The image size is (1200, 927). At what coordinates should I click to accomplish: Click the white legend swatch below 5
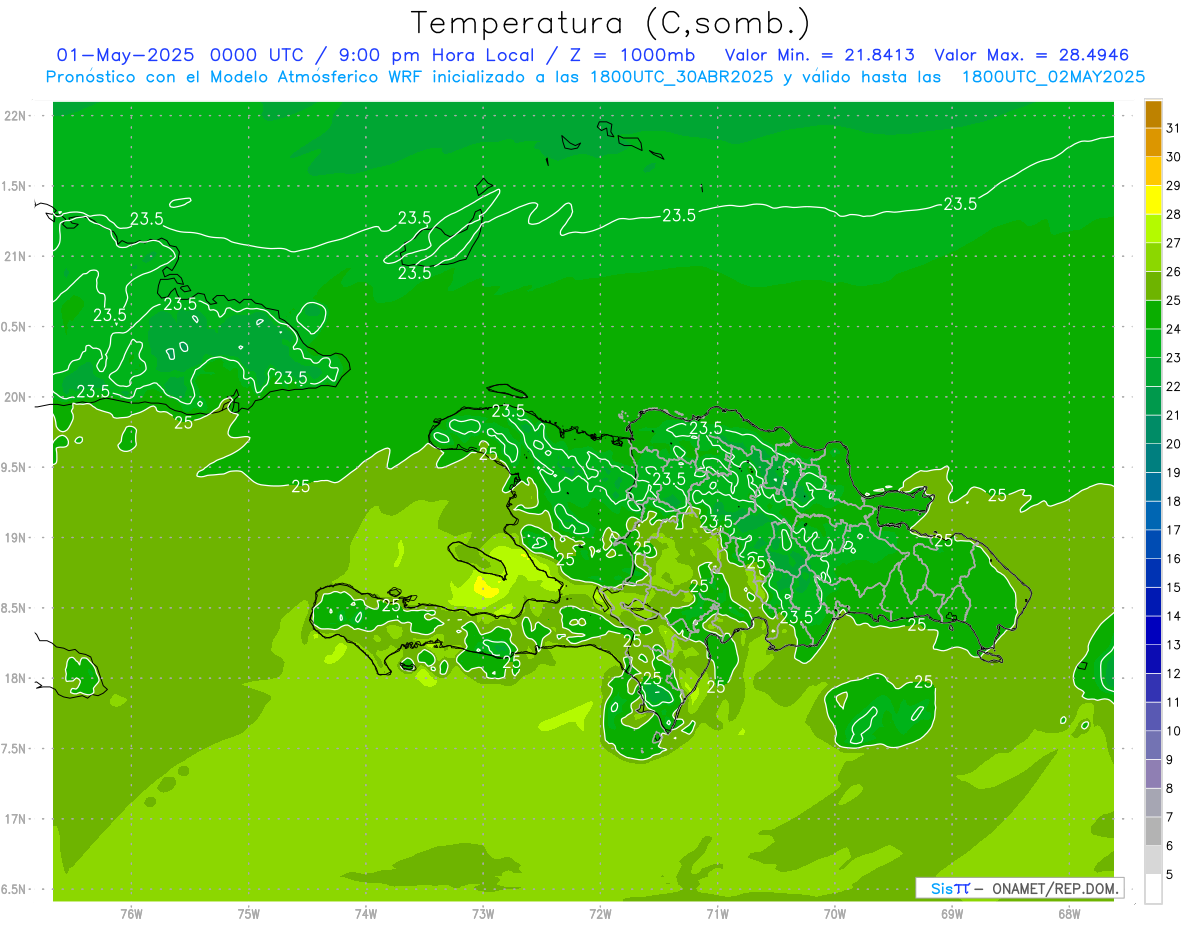tap(1153, 888)
